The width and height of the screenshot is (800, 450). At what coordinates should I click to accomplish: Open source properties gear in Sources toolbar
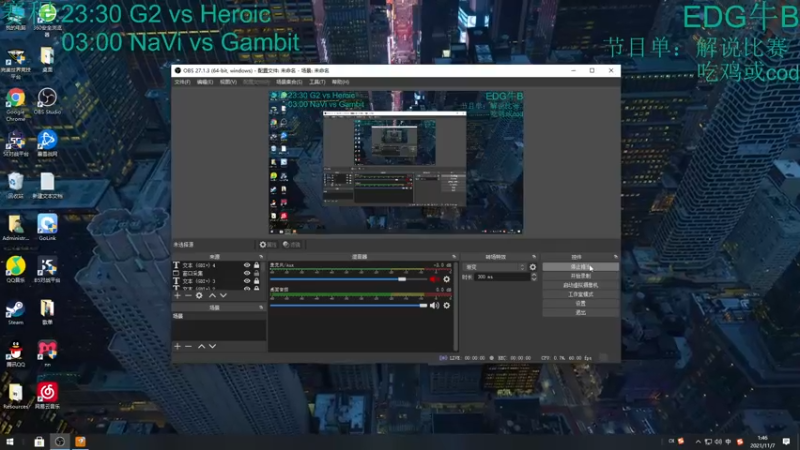click(x=199, y=295)
